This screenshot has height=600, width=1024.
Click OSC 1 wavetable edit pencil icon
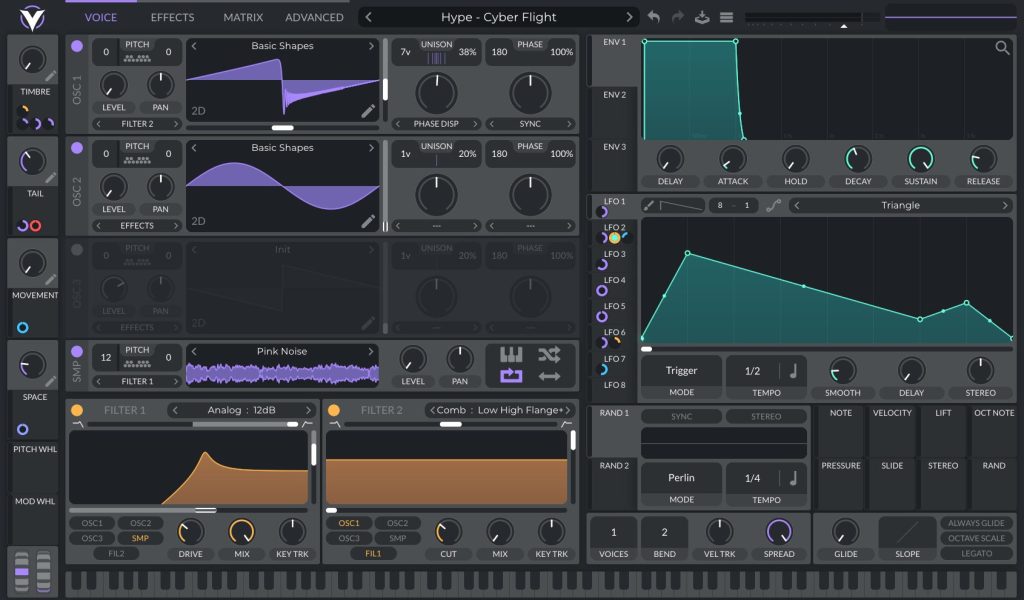point(368,111)
